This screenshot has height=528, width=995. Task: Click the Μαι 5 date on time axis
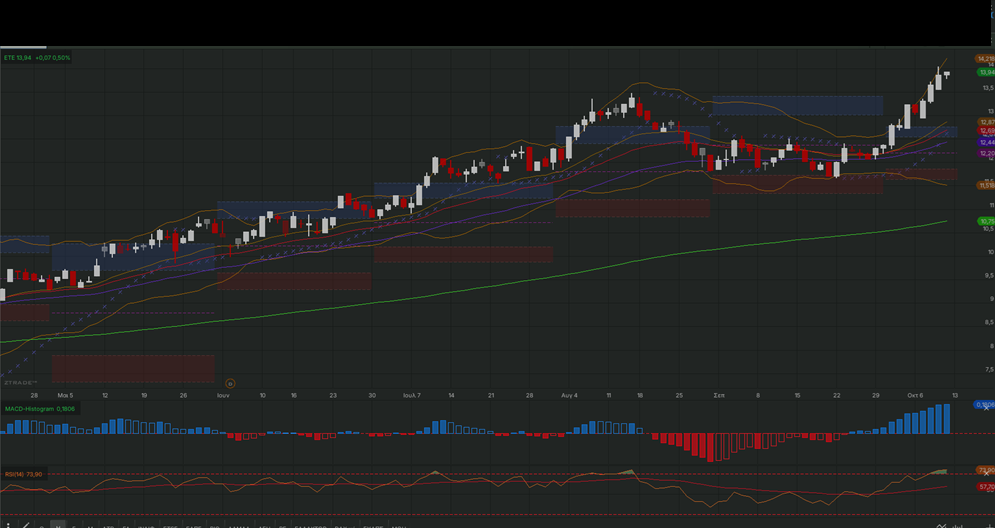(65, 395)
